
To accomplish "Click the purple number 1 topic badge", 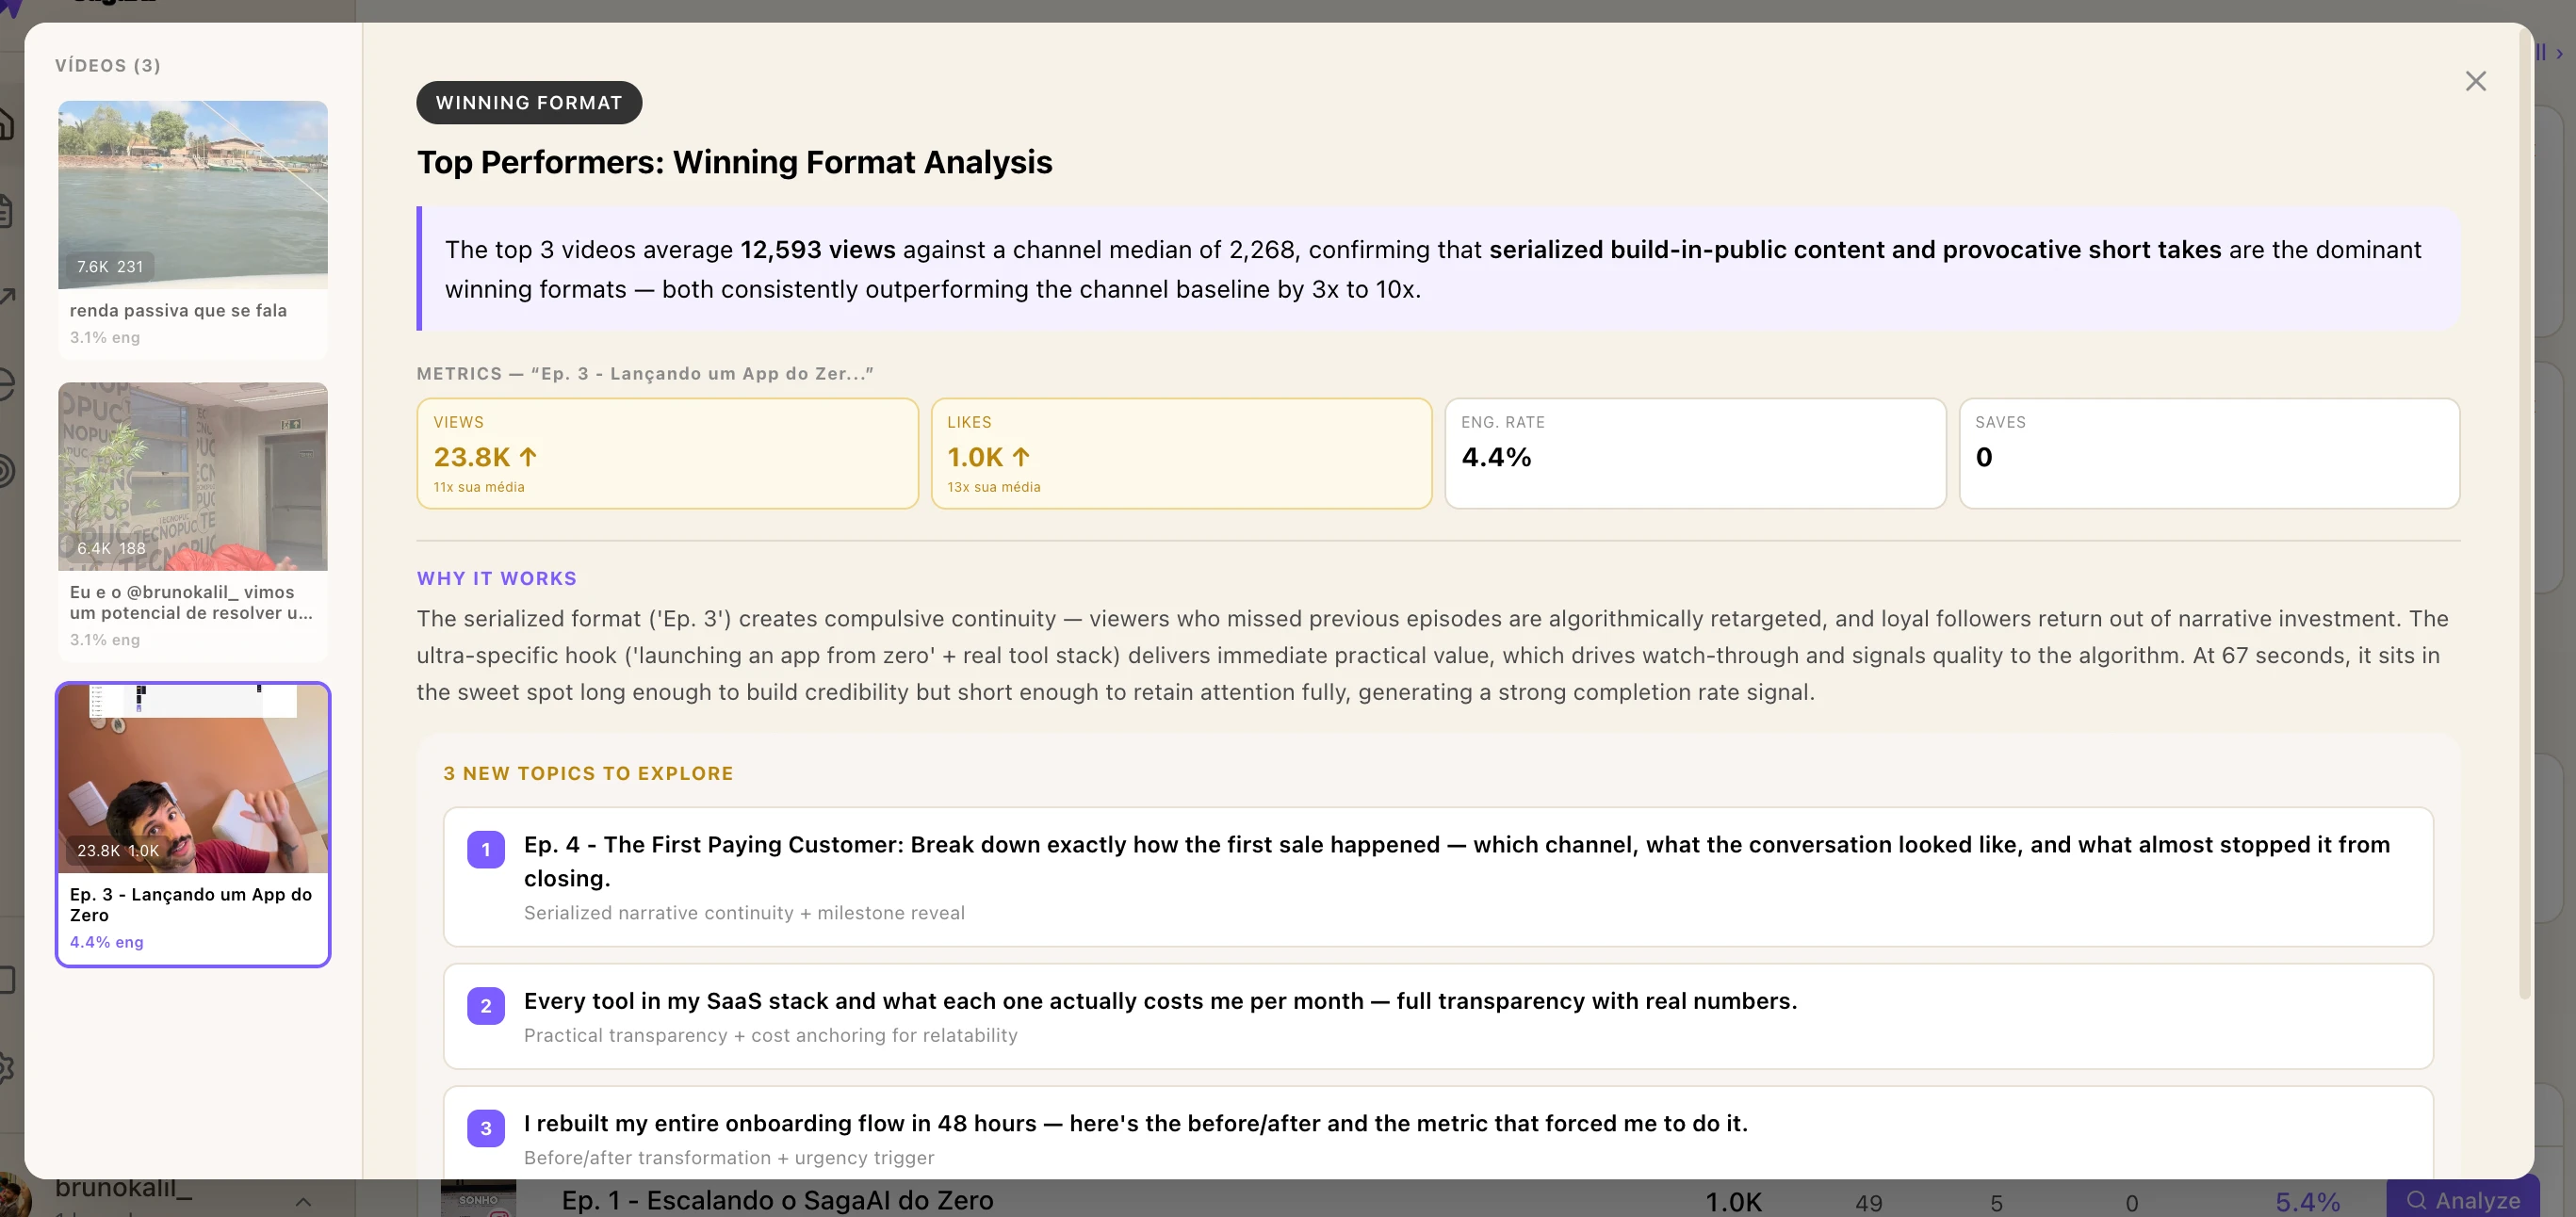I will pyautogui.click(x=486, y=850).
